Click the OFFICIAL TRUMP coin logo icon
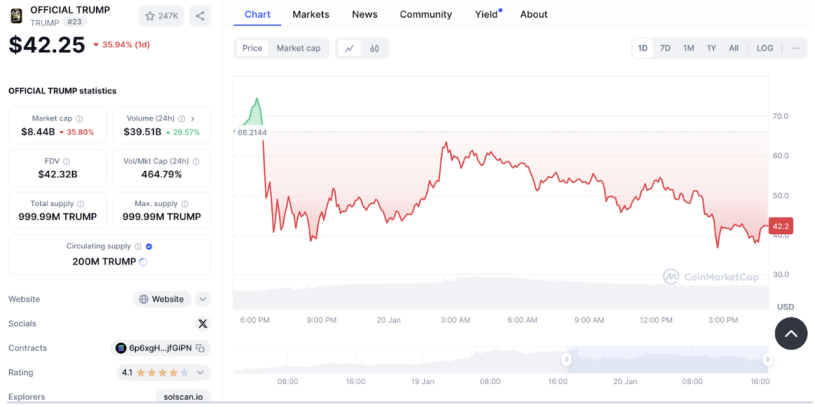Image resolution: width=815 pixels, height=407 pixels. [x=16, y=16]
